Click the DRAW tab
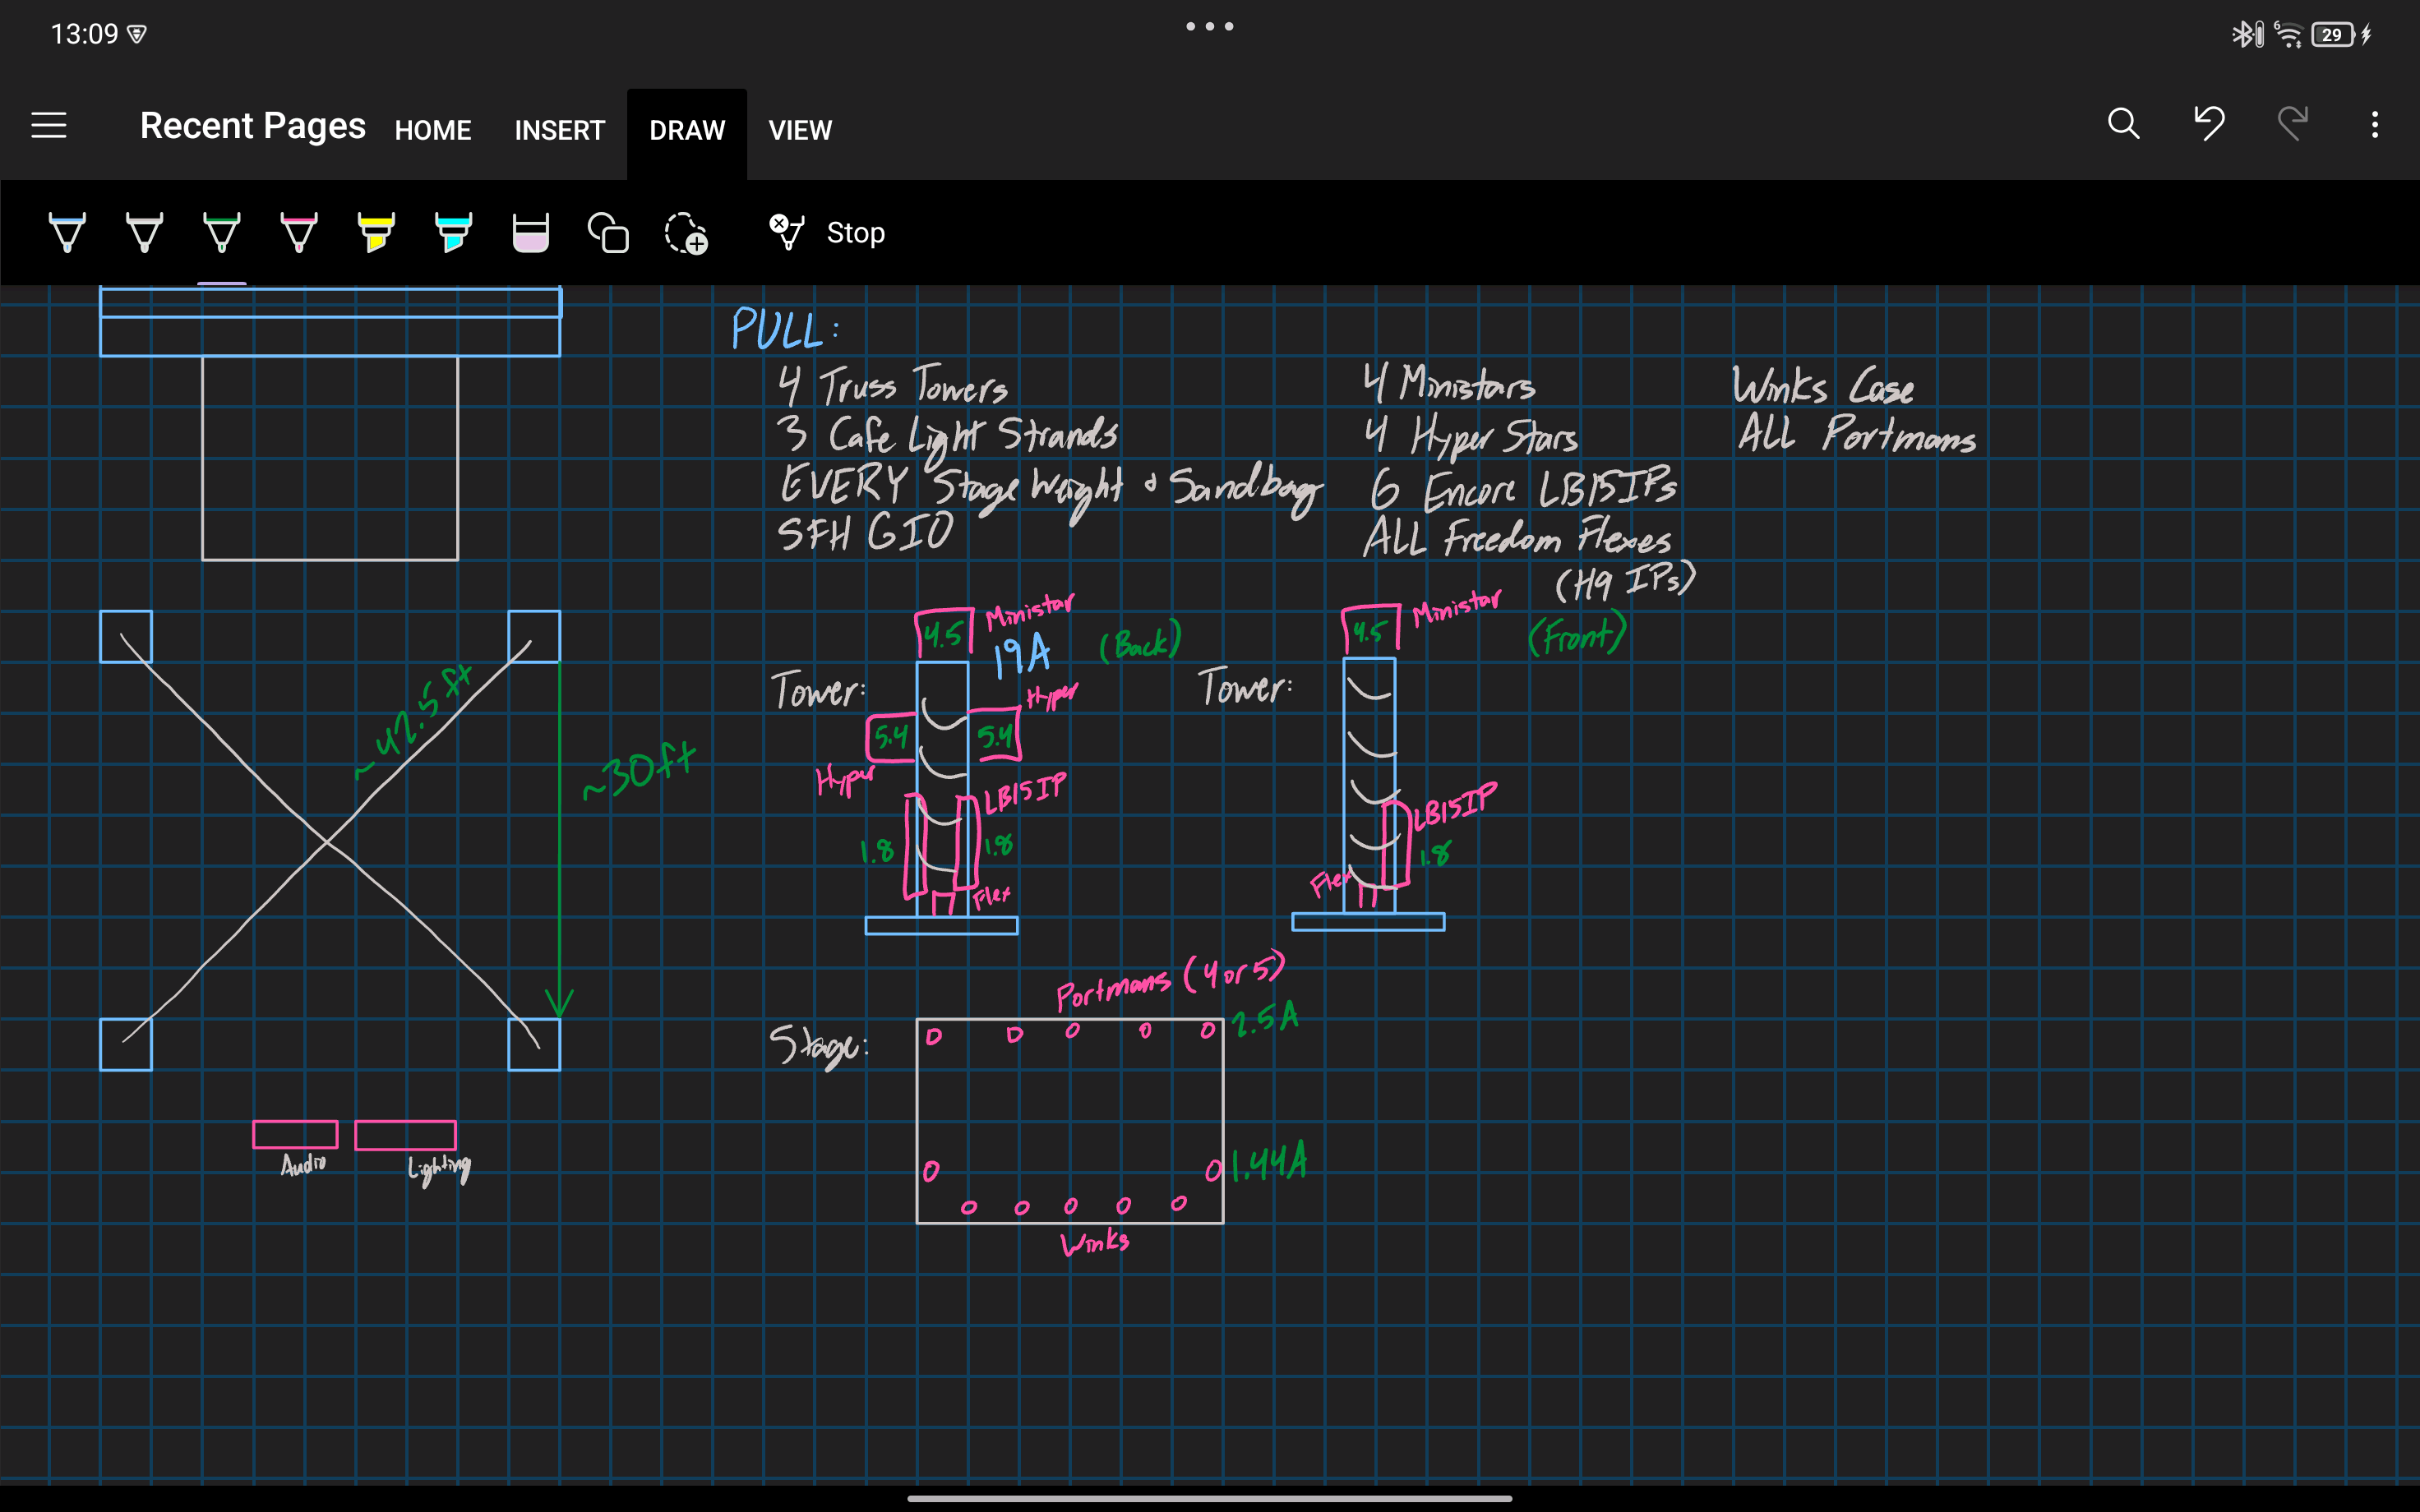2420x1512 pixels. coord(686,130)
